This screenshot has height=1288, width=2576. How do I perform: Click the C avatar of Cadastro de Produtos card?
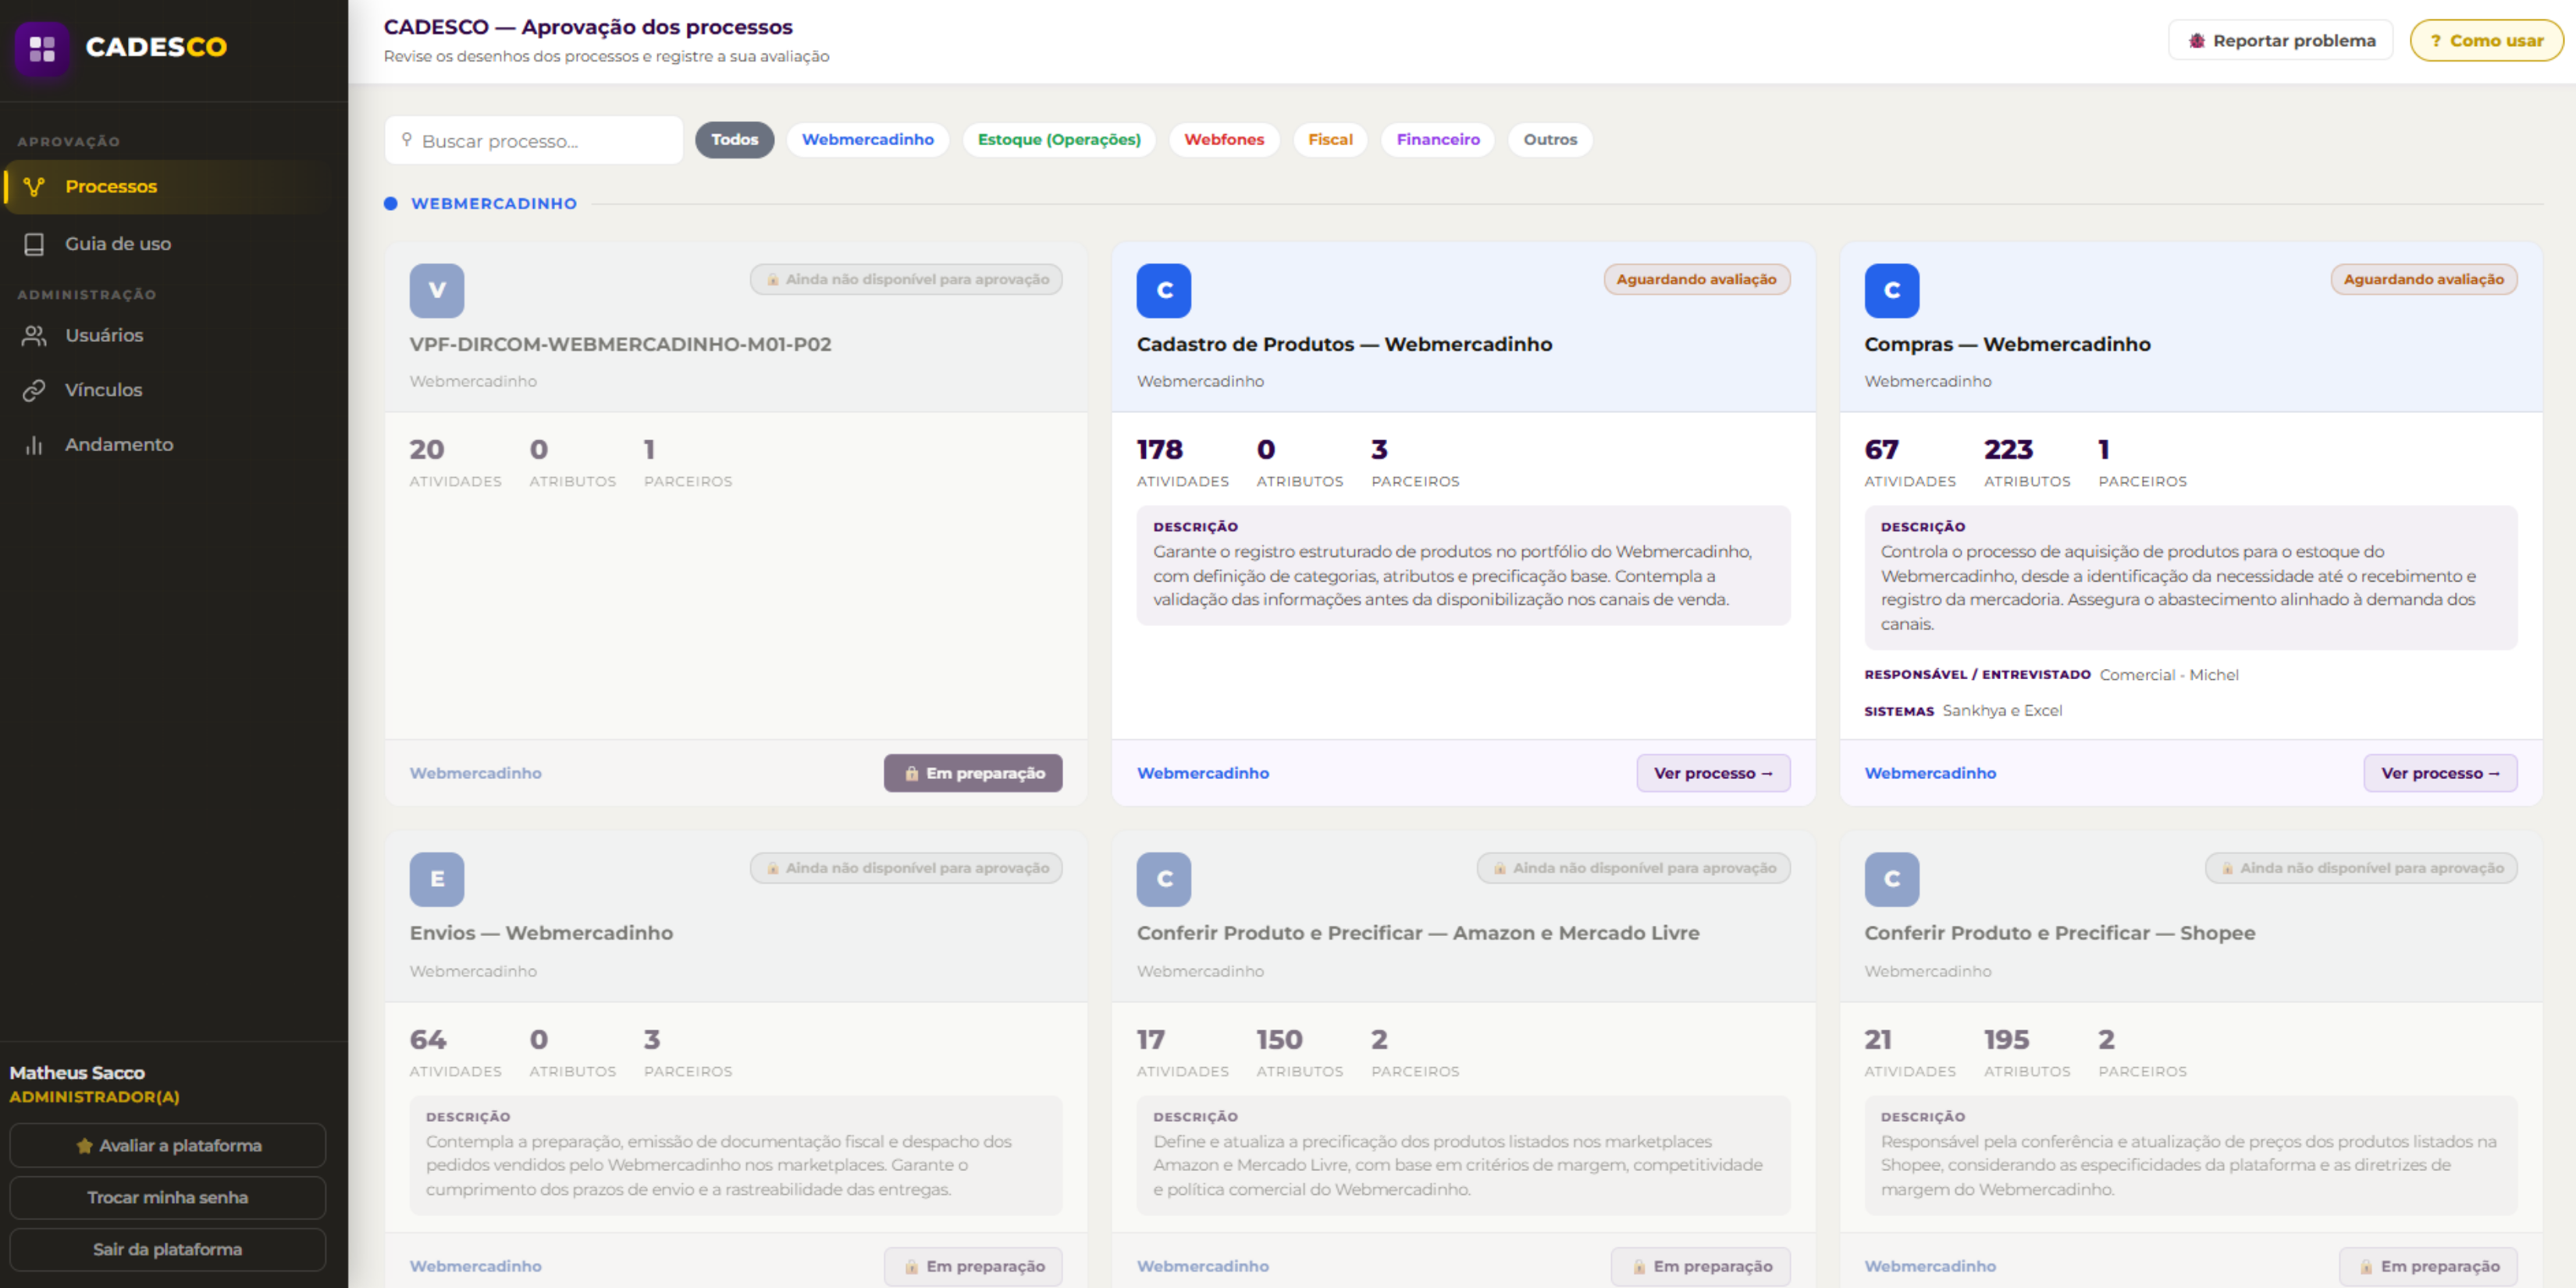1163,290
